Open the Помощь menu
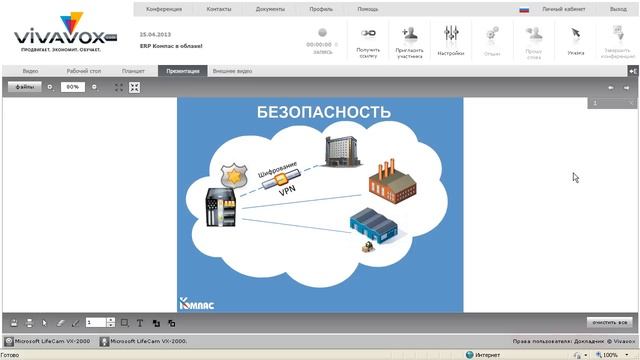 368,9
